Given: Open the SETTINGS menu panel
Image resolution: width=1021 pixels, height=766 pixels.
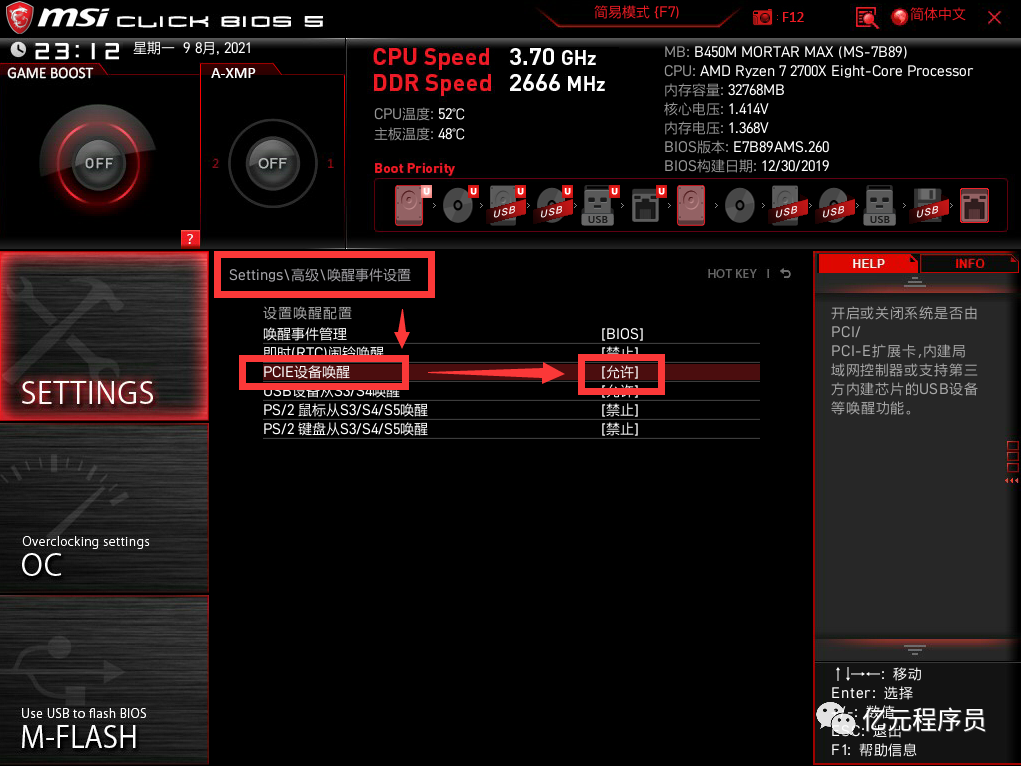Looking at the screenshot, I should tap(104, 335).
